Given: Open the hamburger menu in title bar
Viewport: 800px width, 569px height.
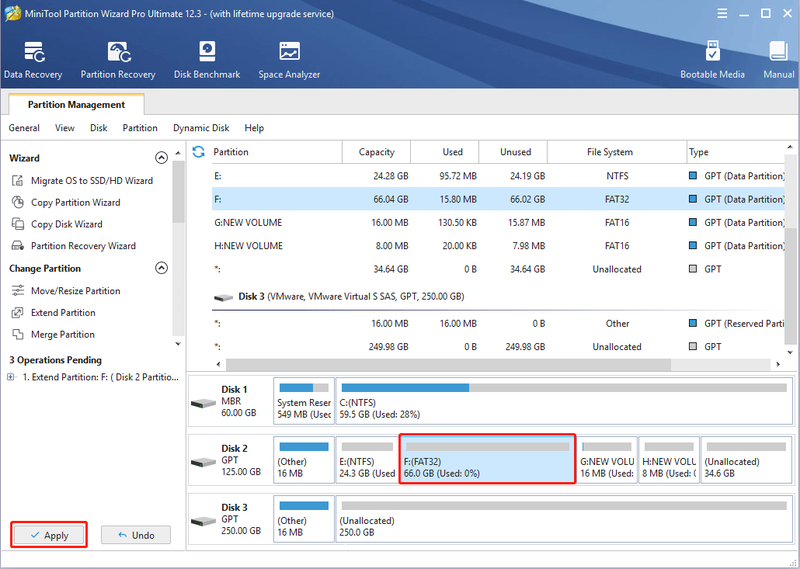Looking at the screenshot, I should tap(722, 13).
